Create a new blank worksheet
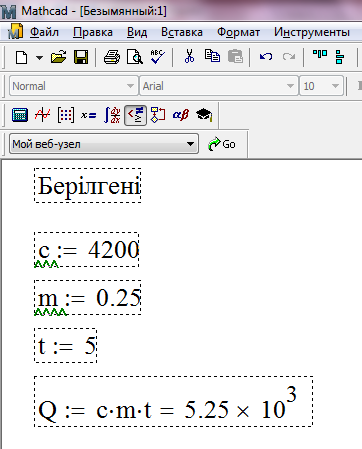The height and width of the screenshot is (449, 362). 22,57
